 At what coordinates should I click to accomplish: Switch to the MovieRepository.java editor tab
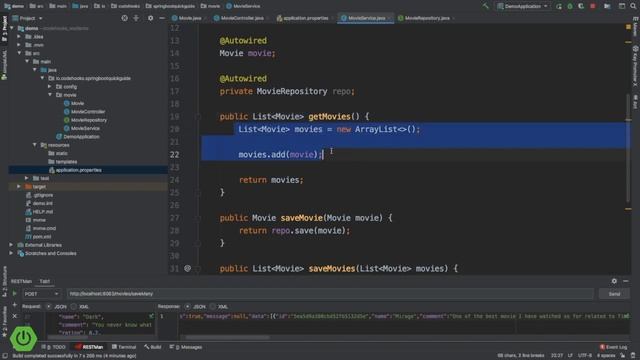pyautogui.click(x=426, y=18)
